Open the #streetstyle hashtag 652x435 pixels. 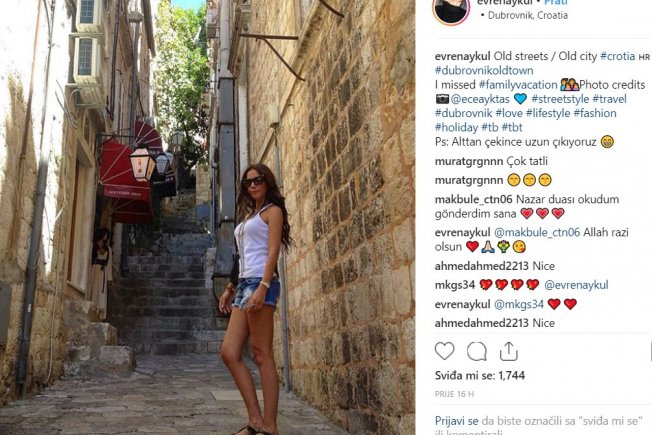[x=560, y=99]
